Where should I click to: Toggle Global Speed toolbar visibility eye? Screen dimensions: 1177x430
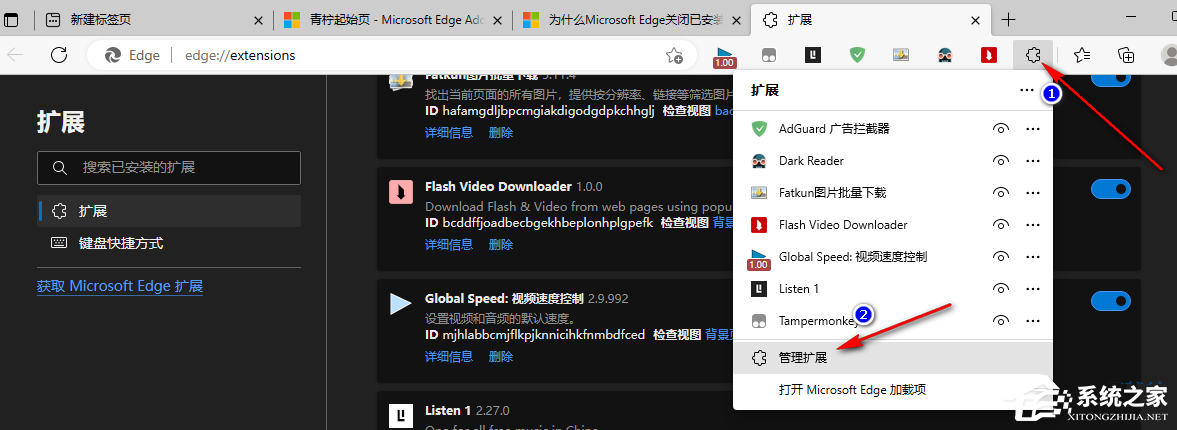(x=1000, y=257)
